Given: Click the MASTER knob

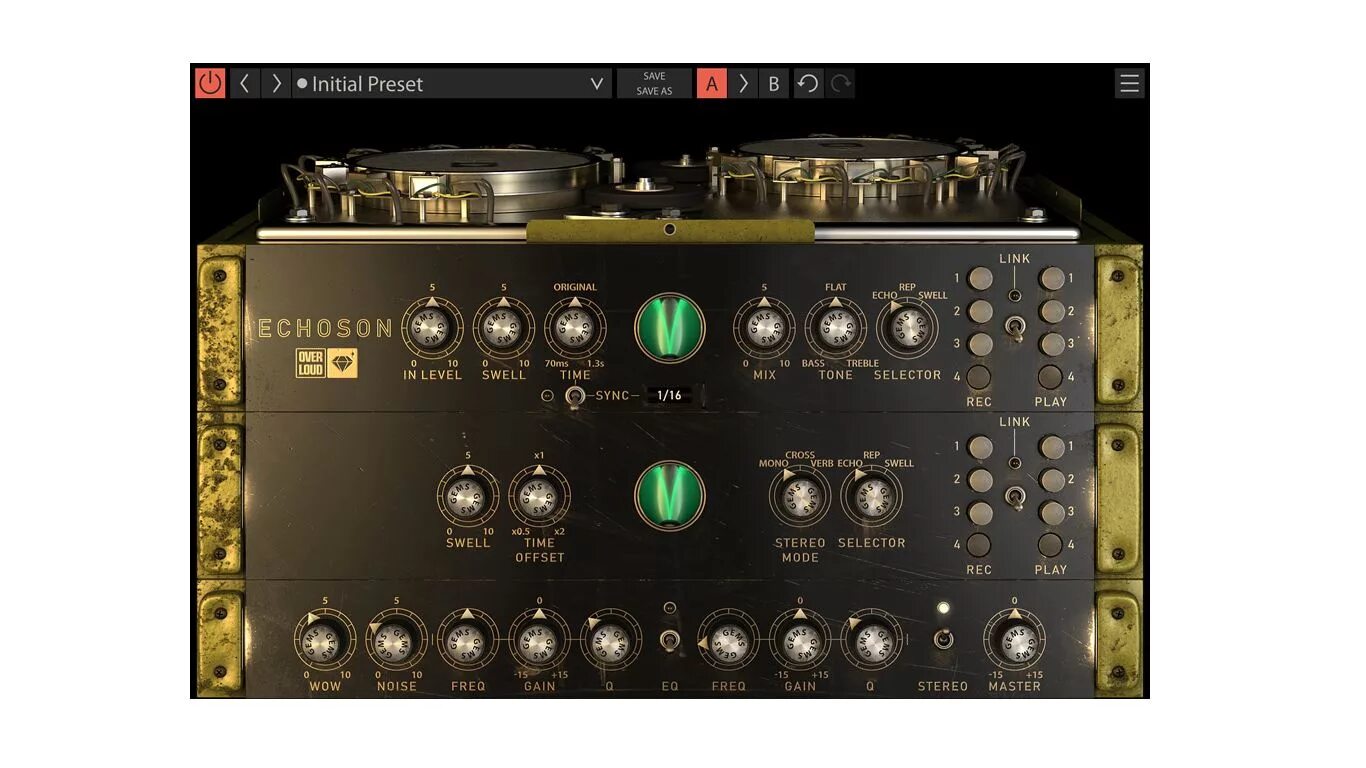Looking at the screenshot, I should click(1014, 640).
